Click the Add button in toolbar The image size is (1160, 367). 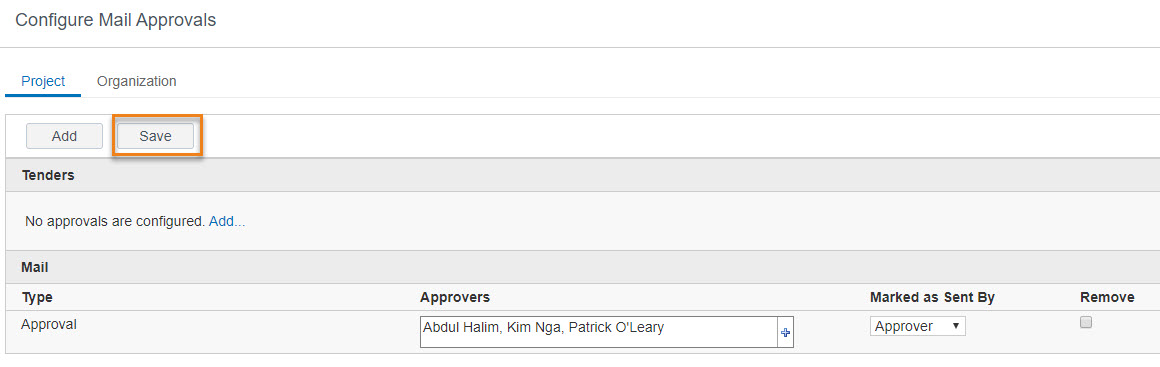click(64, 136)
